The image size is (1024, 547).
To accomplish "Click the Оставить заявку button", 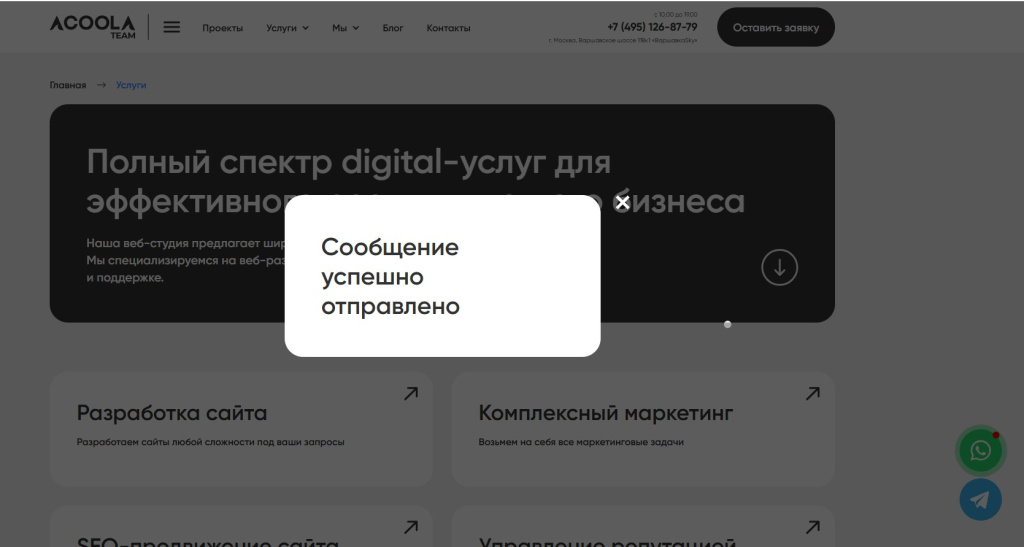I will [776, 27].
